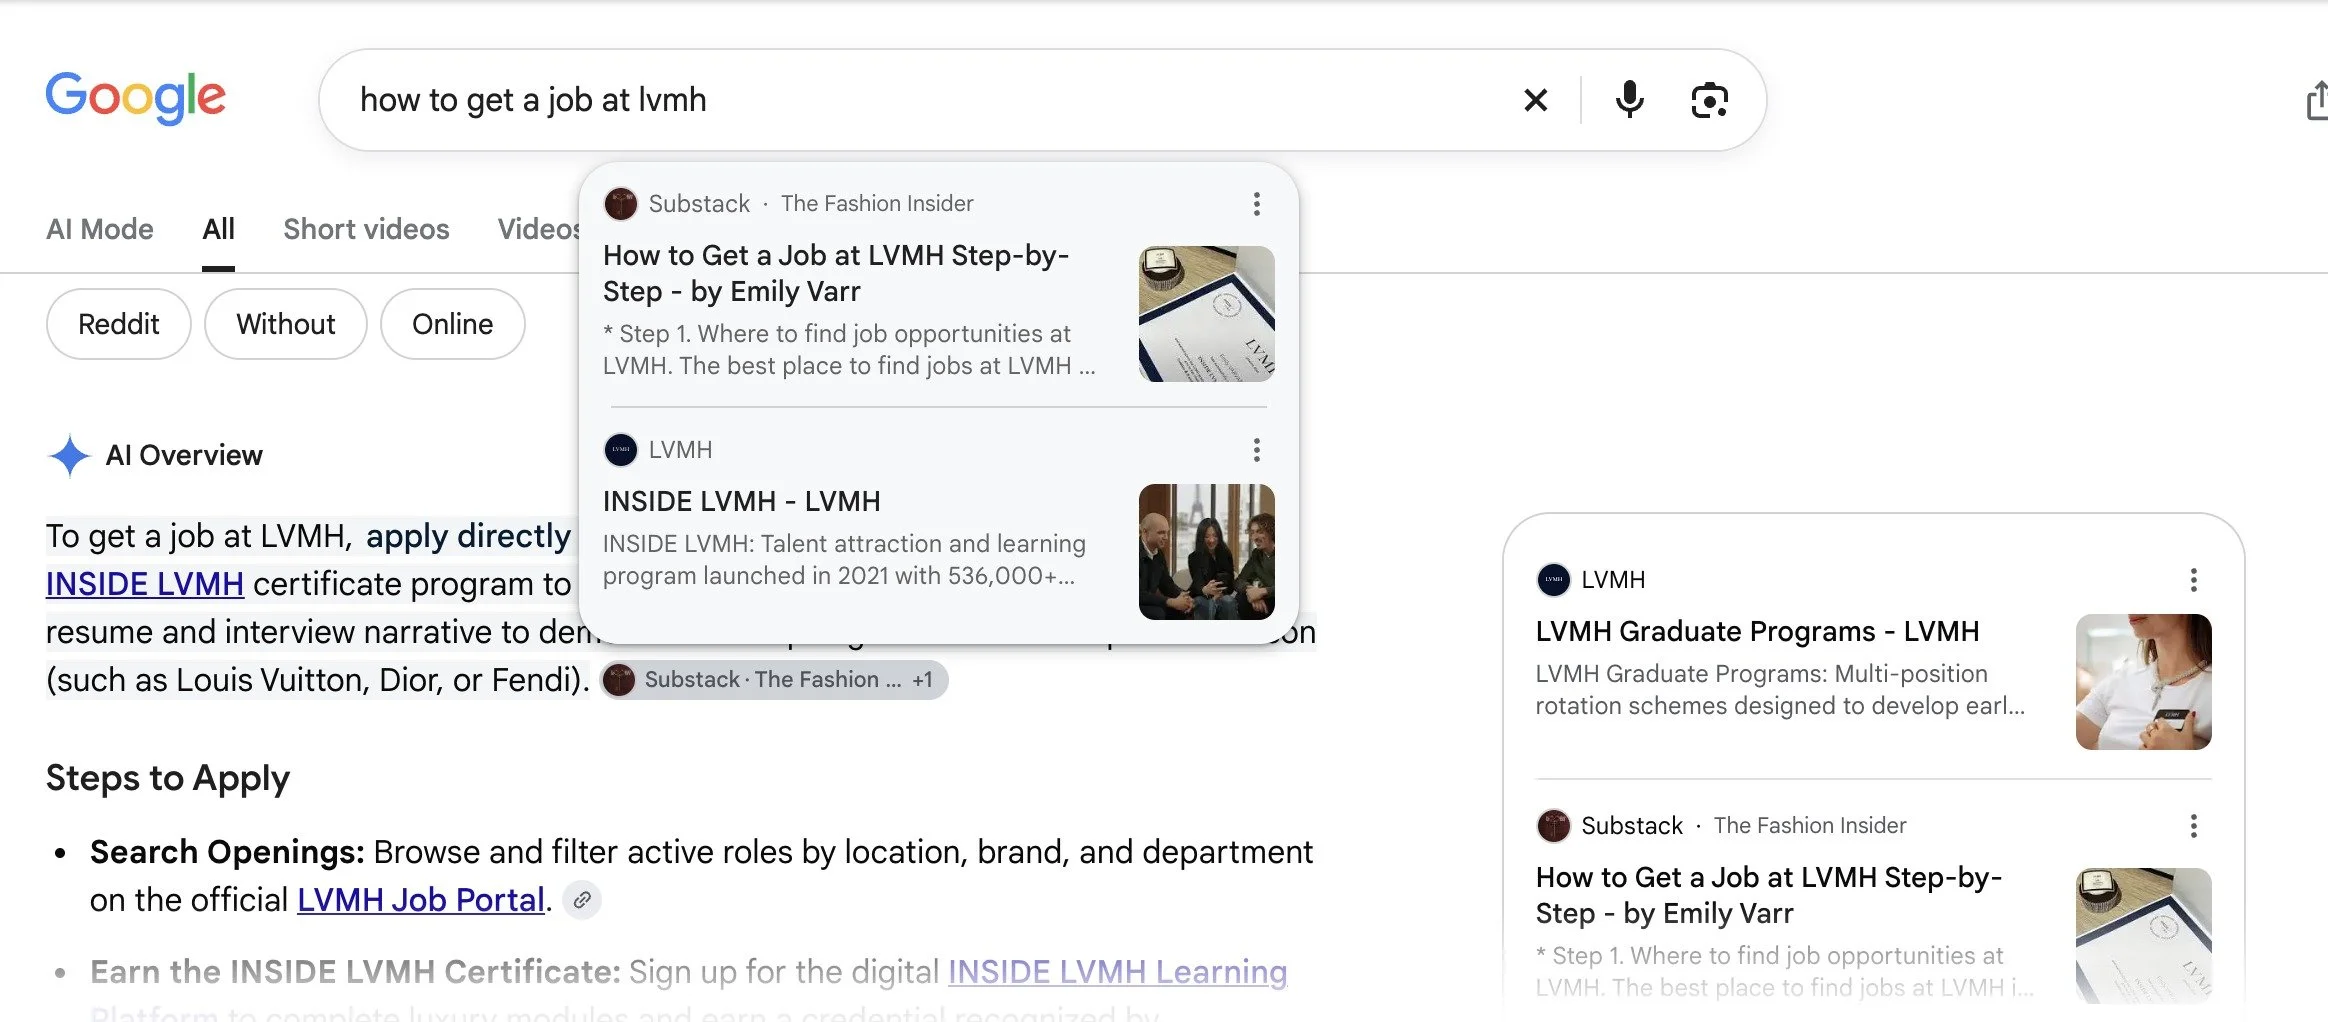Viewport: 2328px width, 1022px height.
Task: Click the Substack source citation chip
Action: tap(774, 680)
